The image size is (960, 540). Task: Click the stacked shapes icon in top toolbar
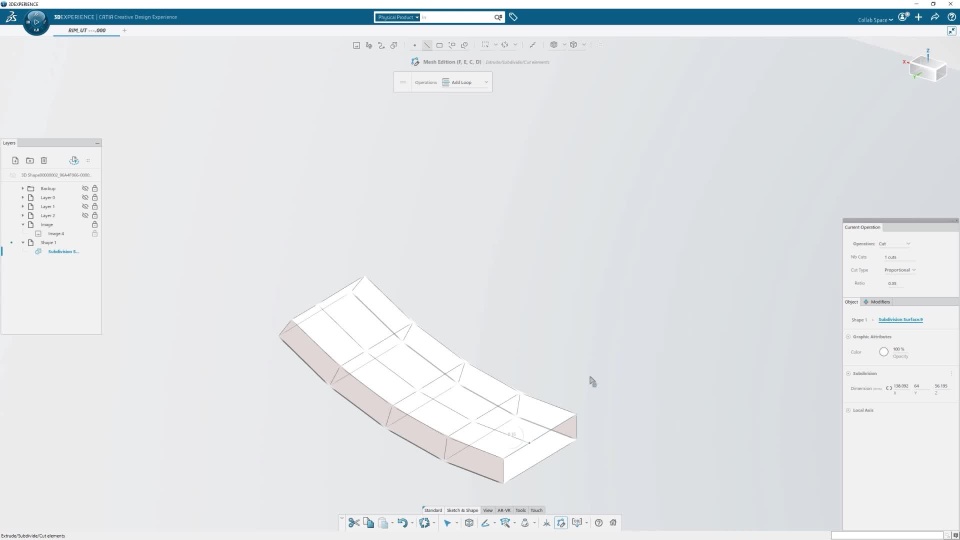[x=394, y=45]
